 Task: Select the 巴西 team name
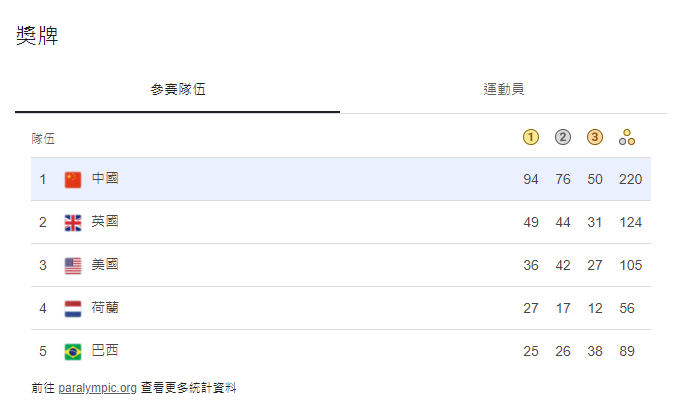pyautogui.click(x=105, y=351)
